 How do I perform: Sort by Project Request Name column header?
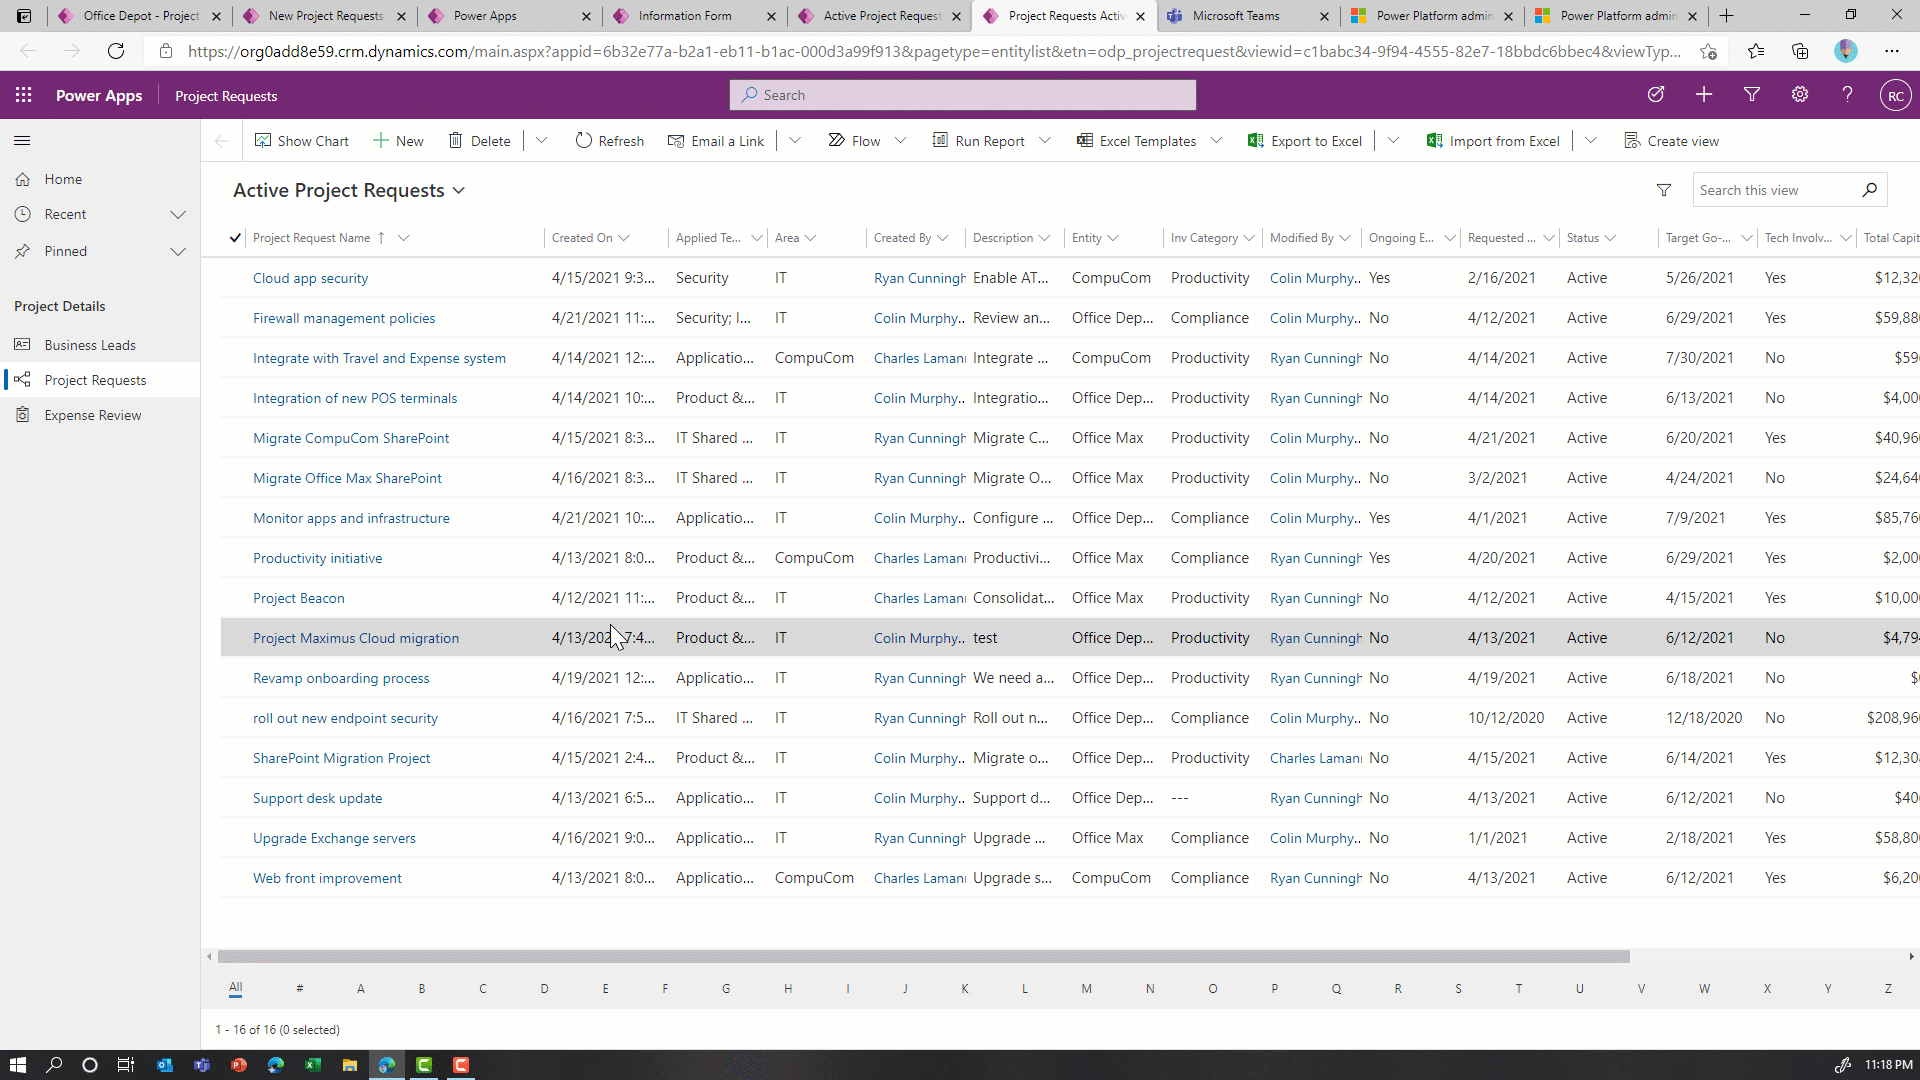pyautogui.click(x=311, y=238)
